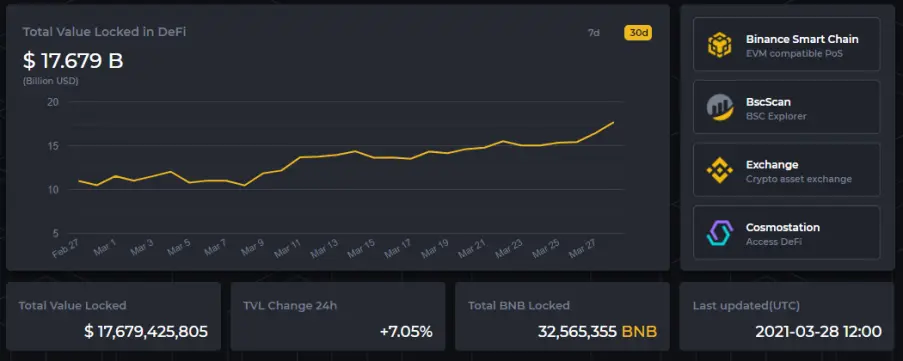Click the 'TVL Change 24h' label
The image size is (903, 361).
[290, 306]
